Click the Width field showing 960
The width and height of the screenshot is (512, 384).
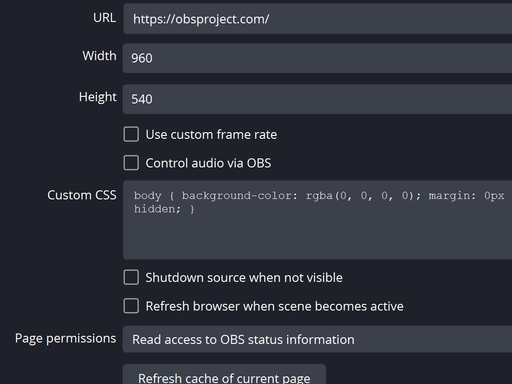tap(318, 58)
